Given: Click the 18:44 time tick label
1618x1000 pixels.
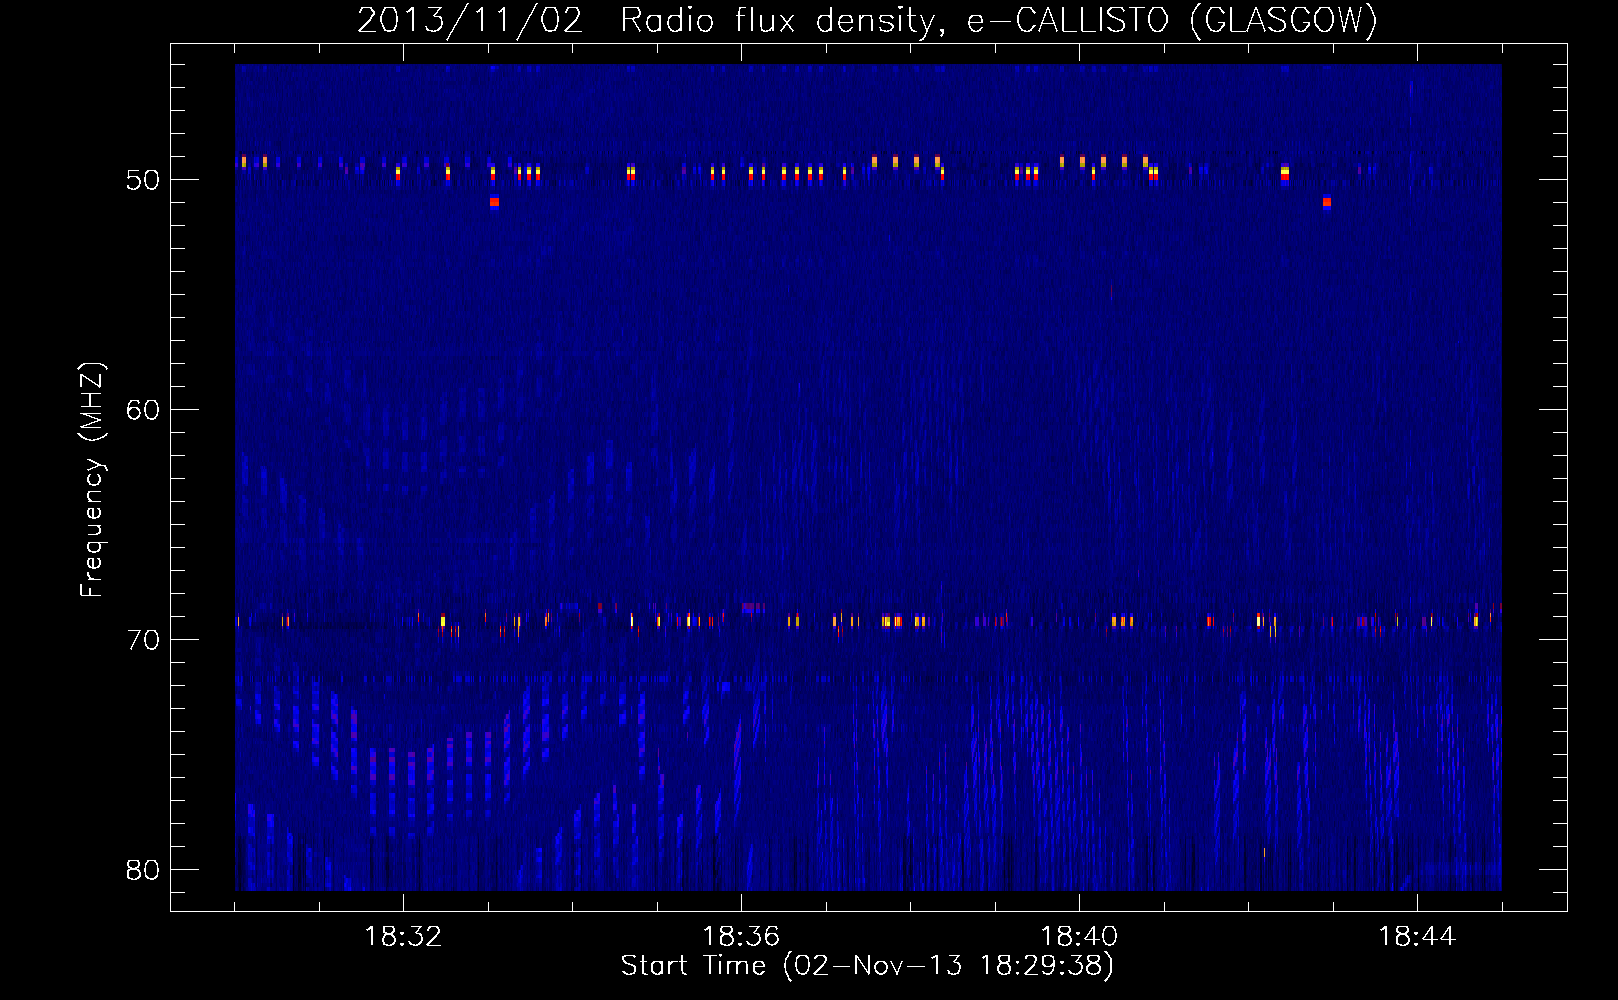Looking at the screenshot, I should (1417, 937).
